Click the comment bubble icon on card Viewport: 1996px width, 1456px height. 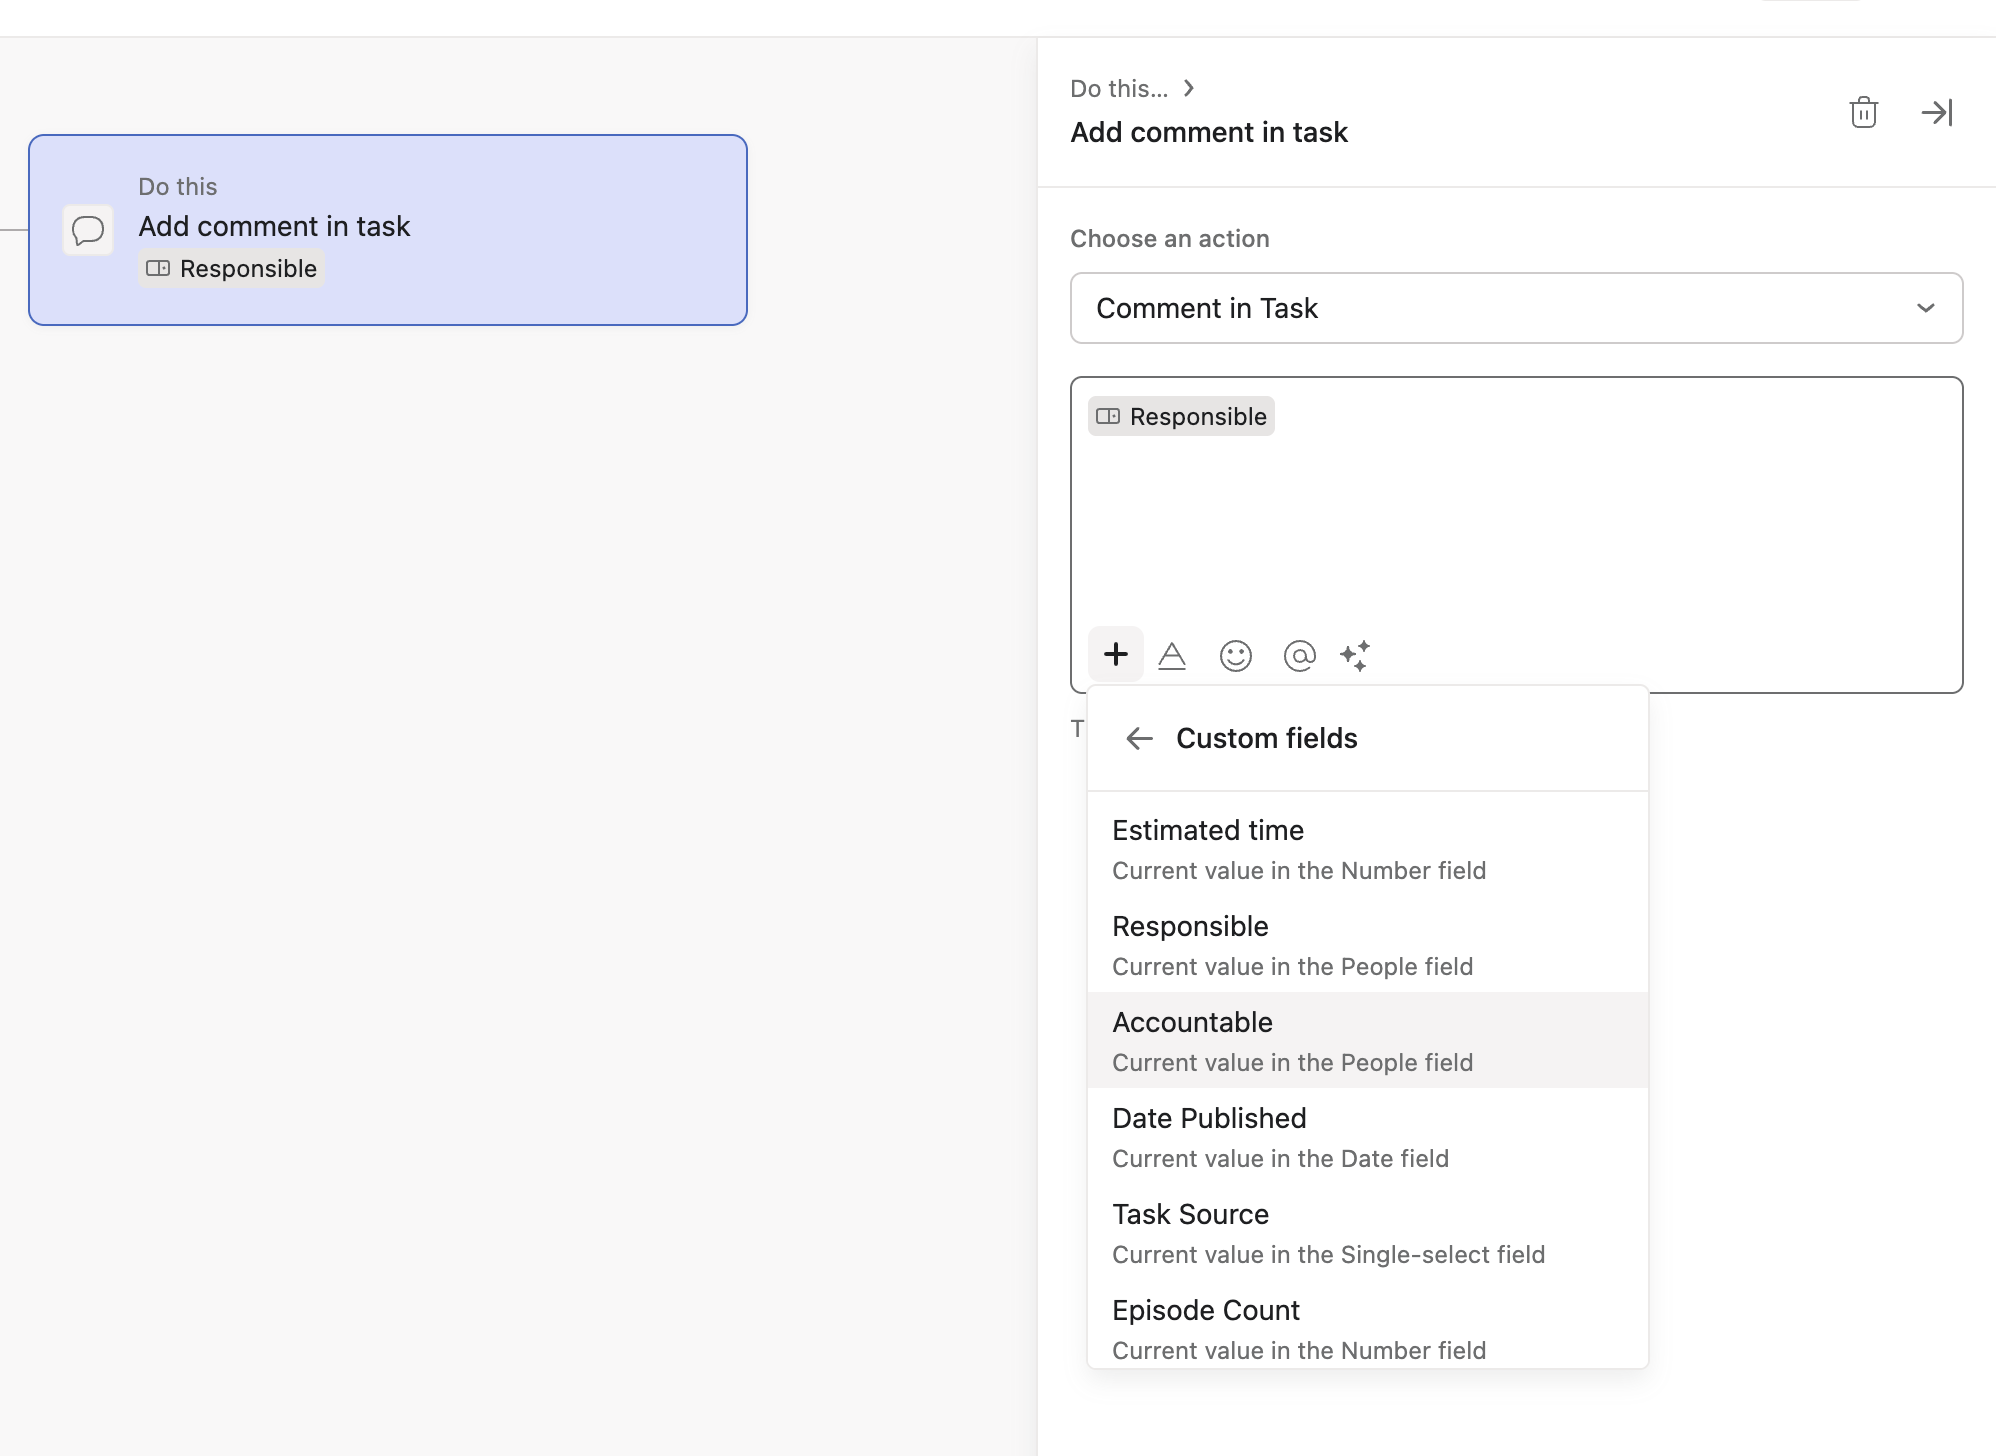click(88, 230)
